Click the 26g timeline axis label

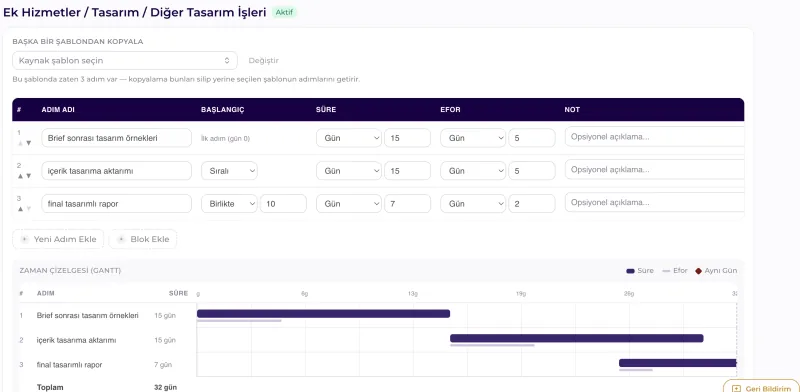point(629,293)
